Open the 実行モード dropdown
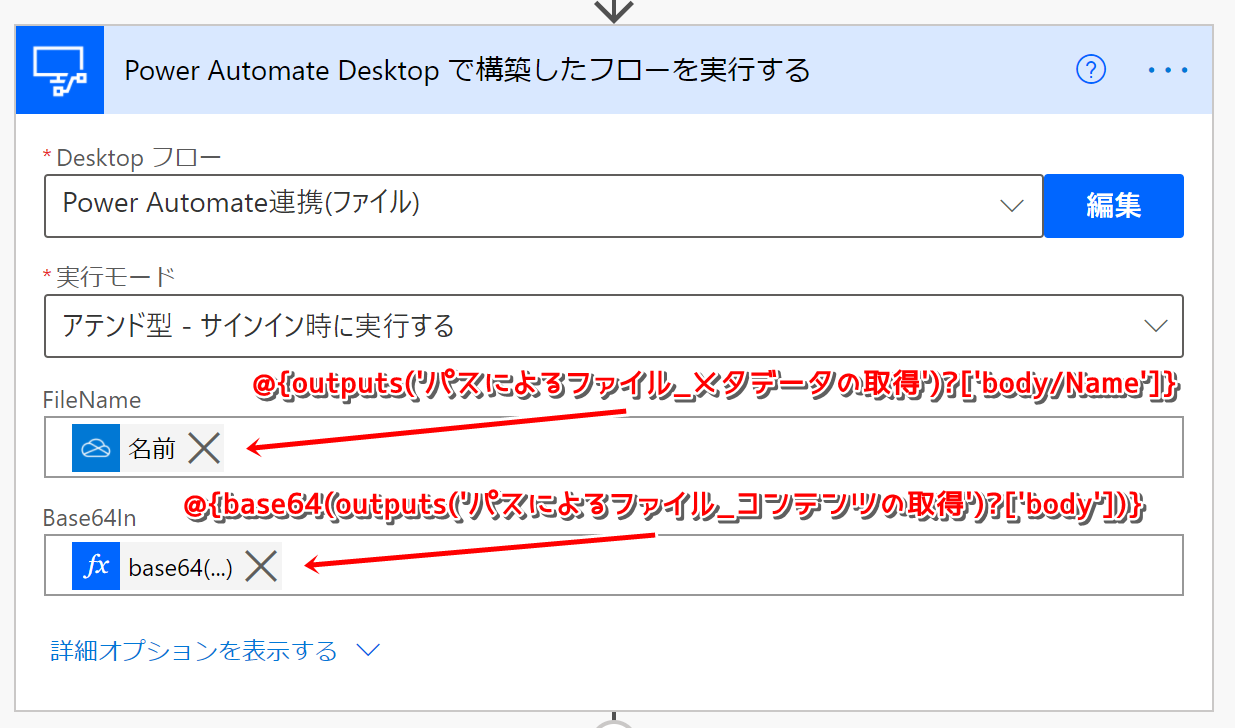Screen dimensions: 1235x728 tap(614, 326)
